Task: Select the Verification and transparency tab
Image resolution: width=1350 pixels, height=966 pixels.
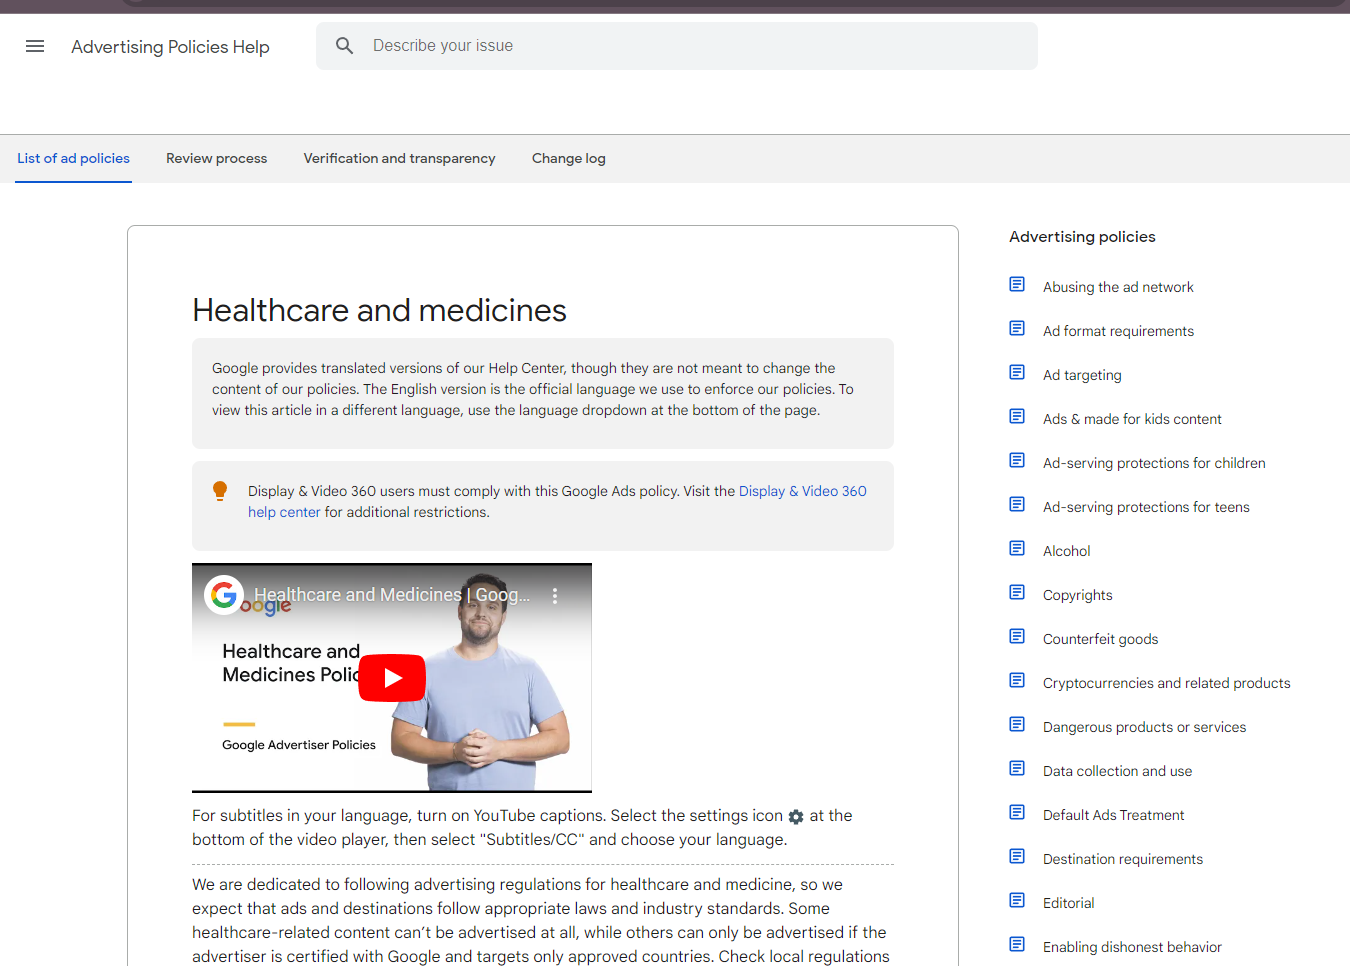Action: point(399,158)
